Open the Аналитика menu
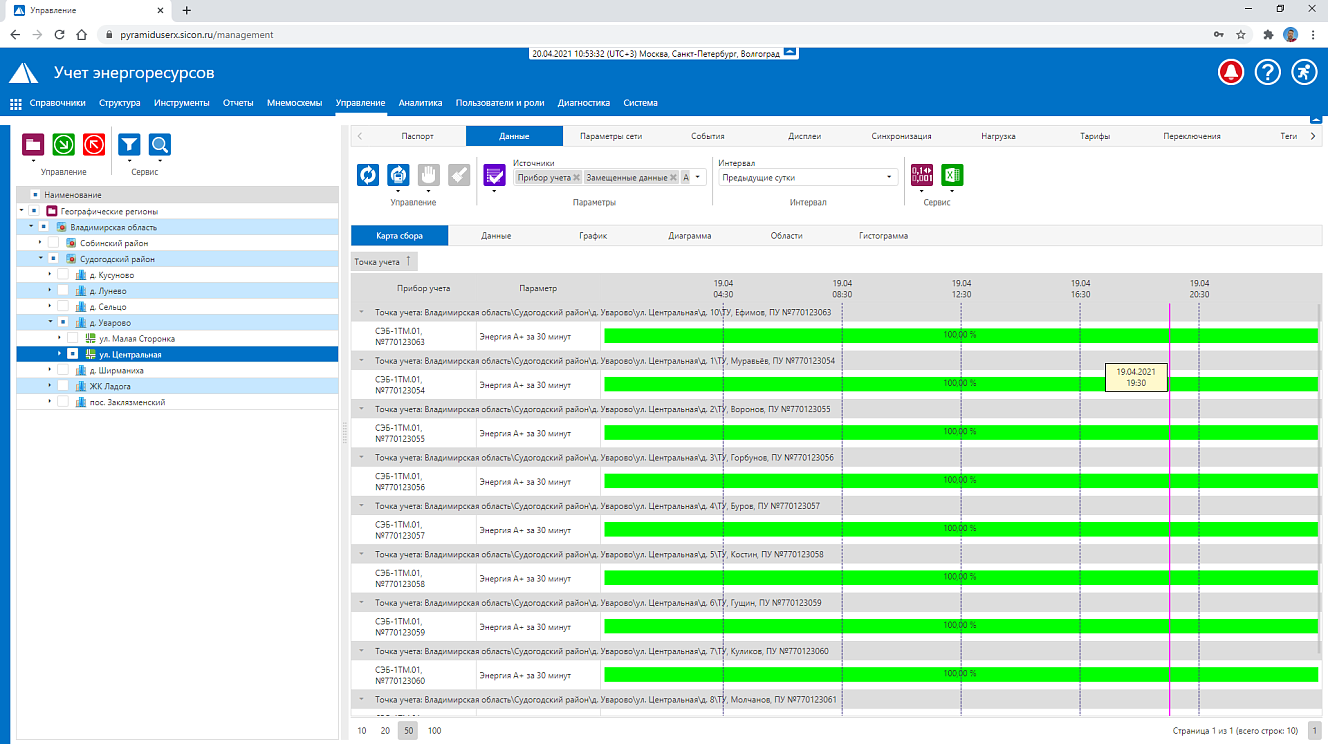 [x=420, y=103]
